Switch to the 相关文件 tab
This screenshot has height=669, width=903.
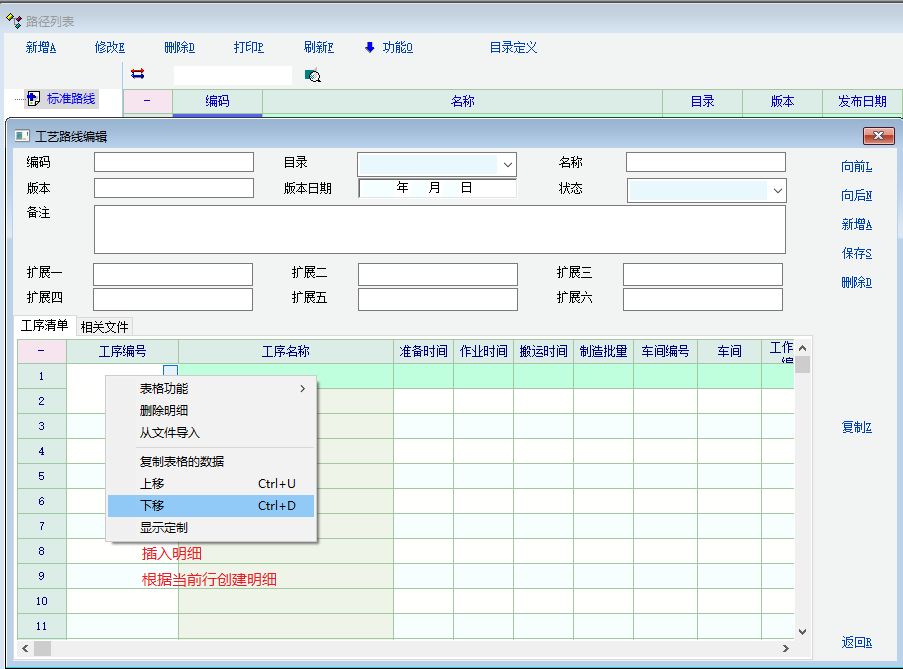[x=105, y=326]
